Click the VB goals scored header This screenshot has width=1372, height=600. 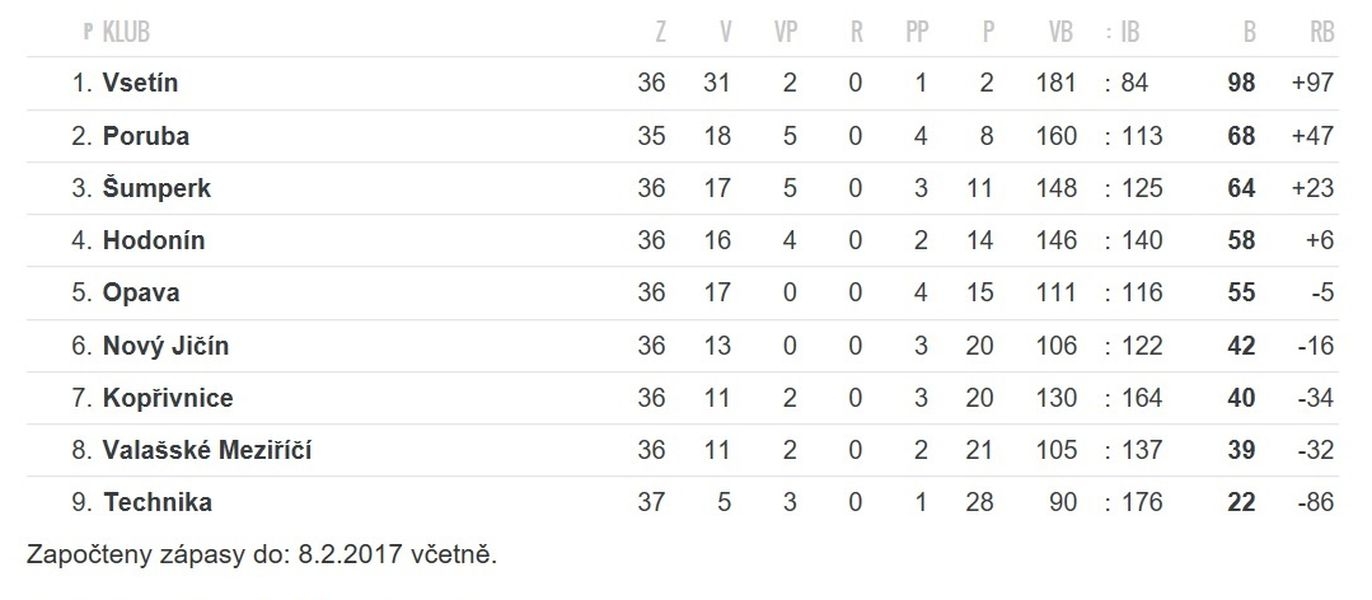click(x=1061, y=33)
